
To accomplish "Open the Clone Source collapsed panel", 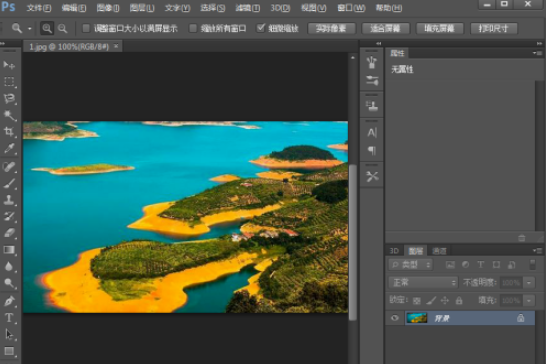I will [372, 106].
